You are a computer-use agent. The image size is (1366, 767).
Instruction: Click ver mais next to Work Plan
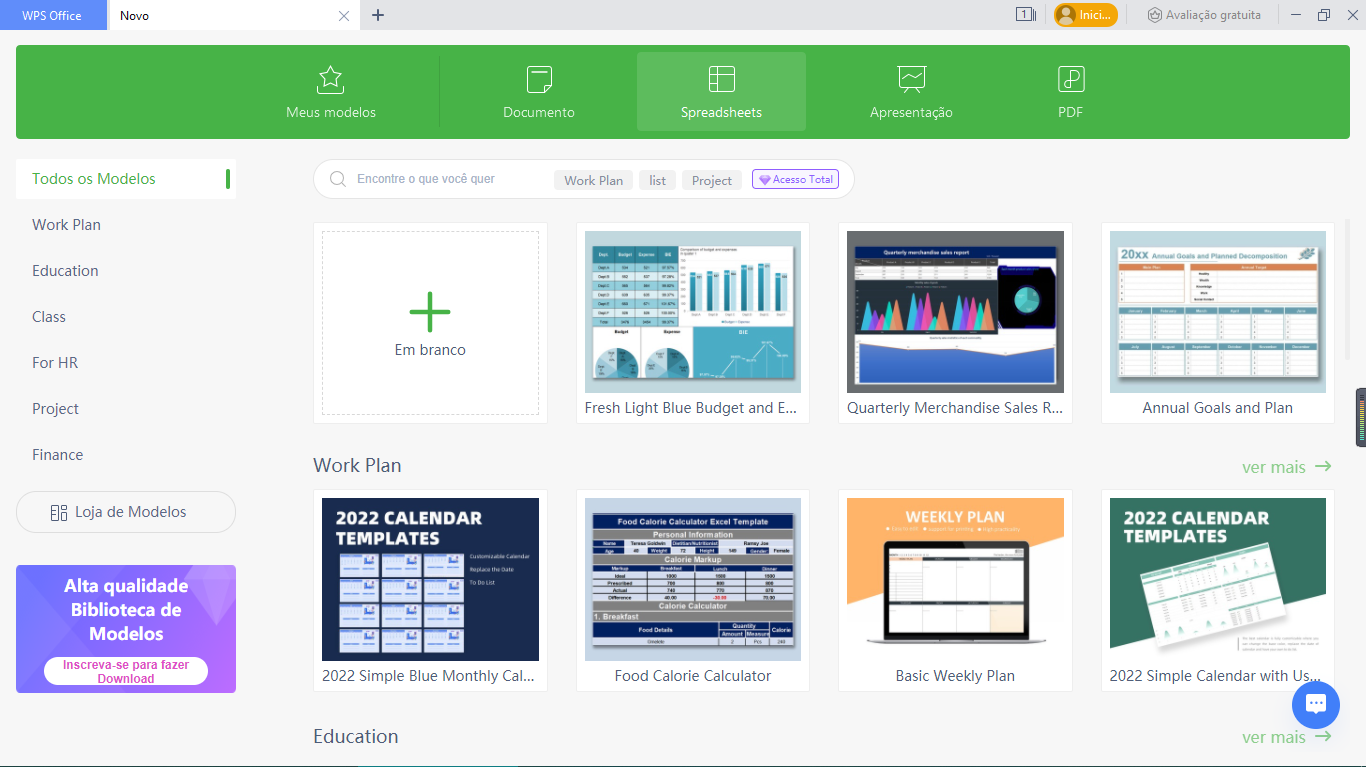pyautogui.click(x=1287, y=466)
